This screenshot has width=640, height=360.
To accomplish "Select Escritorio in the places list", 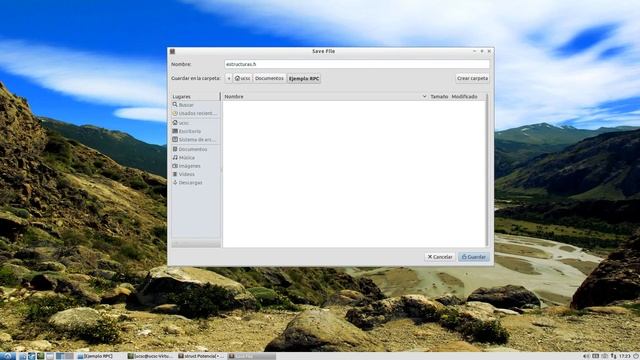I will [196, 131].
